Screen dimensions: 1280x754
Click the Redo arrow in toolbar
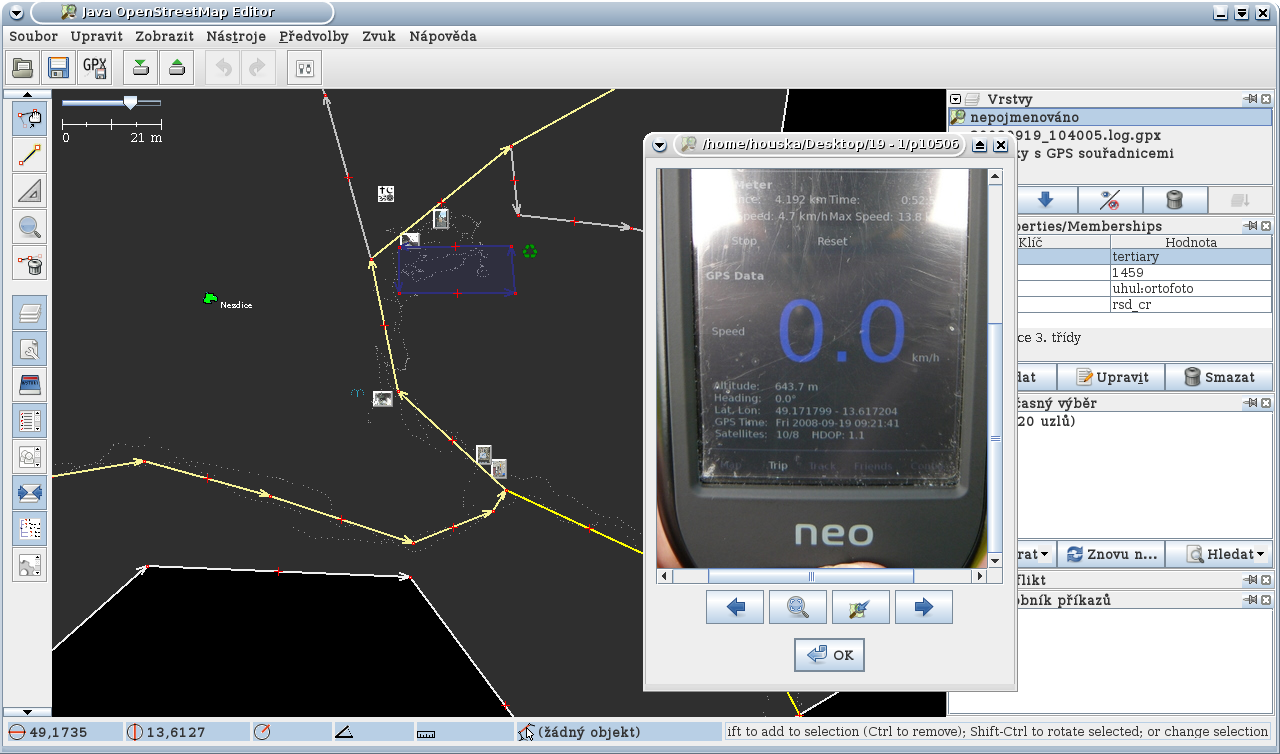(x=257, y=68)
